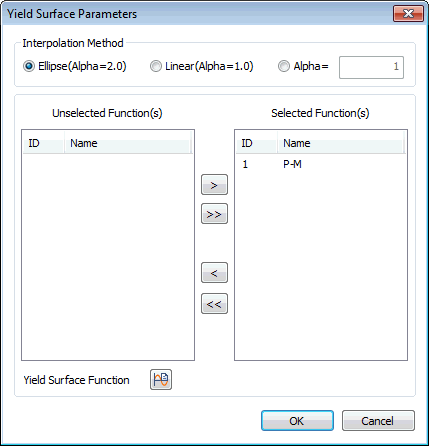This screenshot has height=446, width=429.
Task: Click Unselected Functions ID column header
Action: (x=44, y=143)
